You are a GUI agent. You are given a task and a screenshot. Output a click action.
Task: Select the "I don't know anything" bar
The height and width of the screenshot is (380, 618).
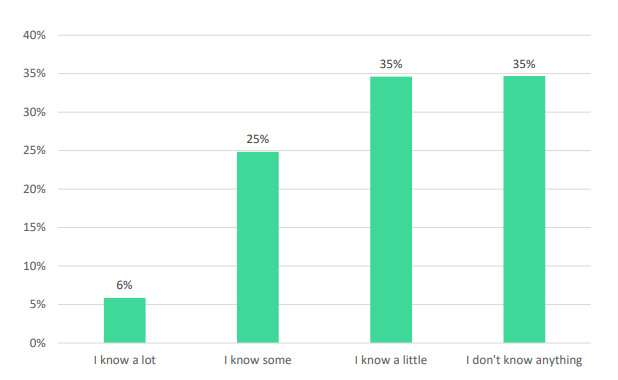[524, 209]
